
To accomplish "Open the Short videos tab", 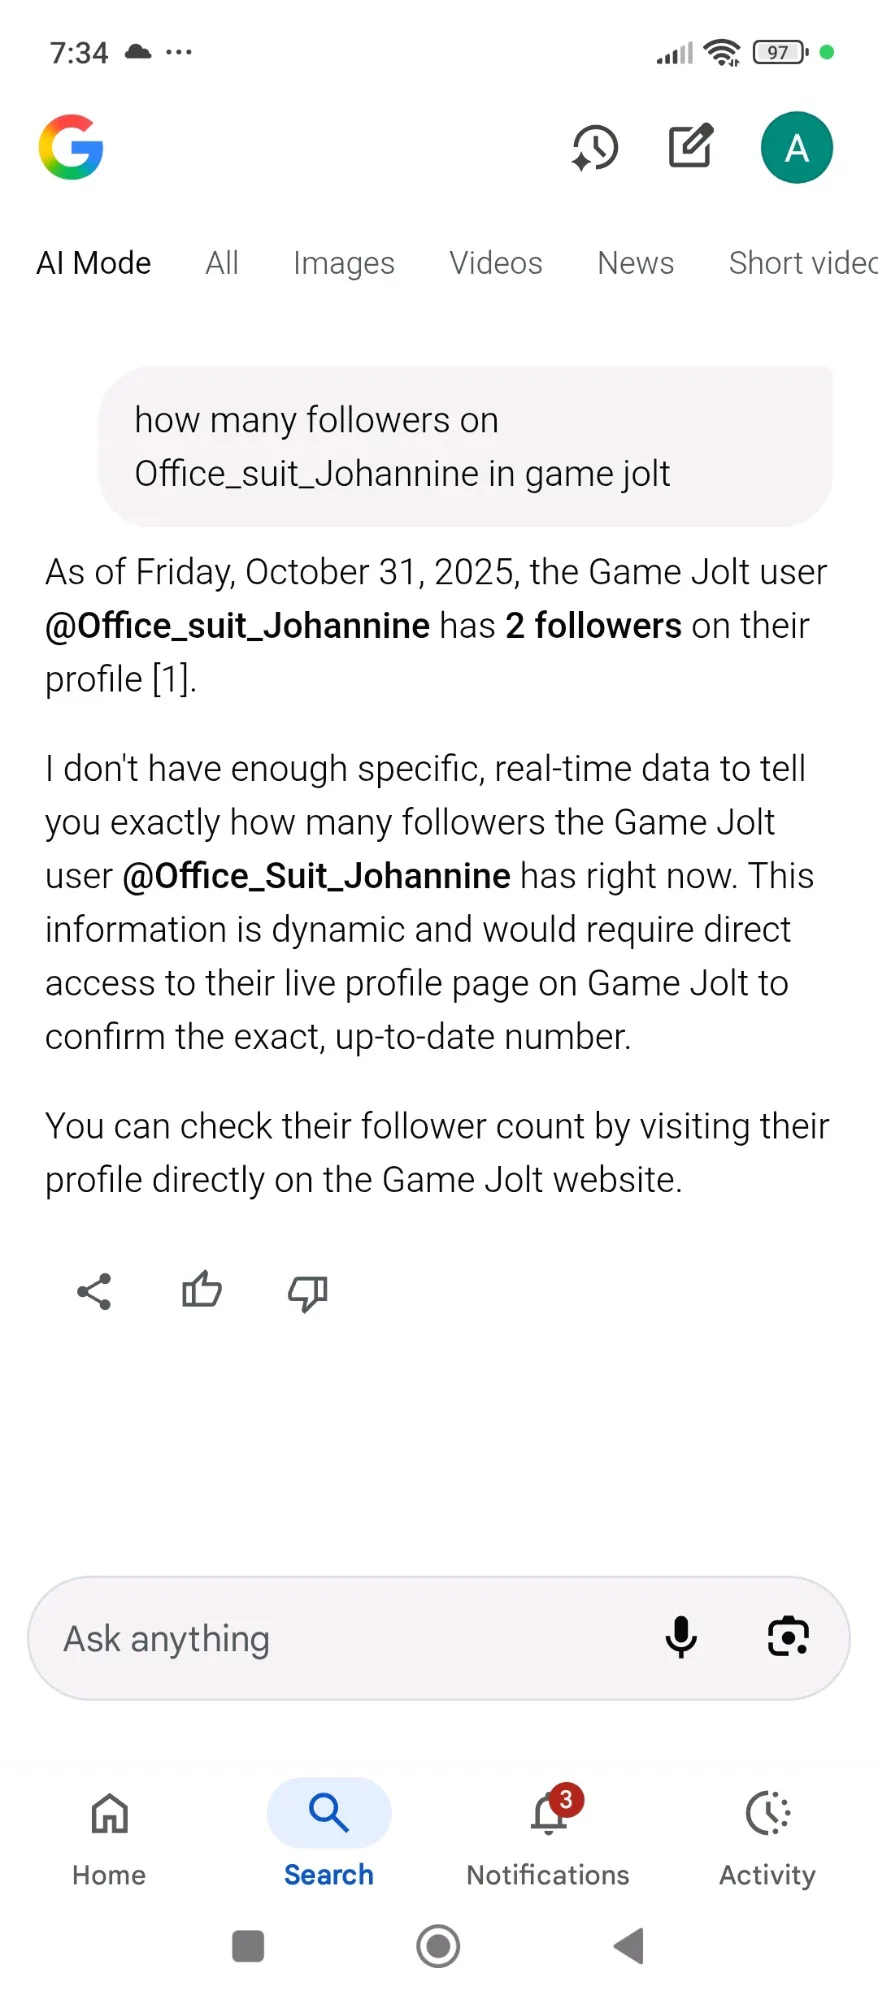I will click(802, 263).
